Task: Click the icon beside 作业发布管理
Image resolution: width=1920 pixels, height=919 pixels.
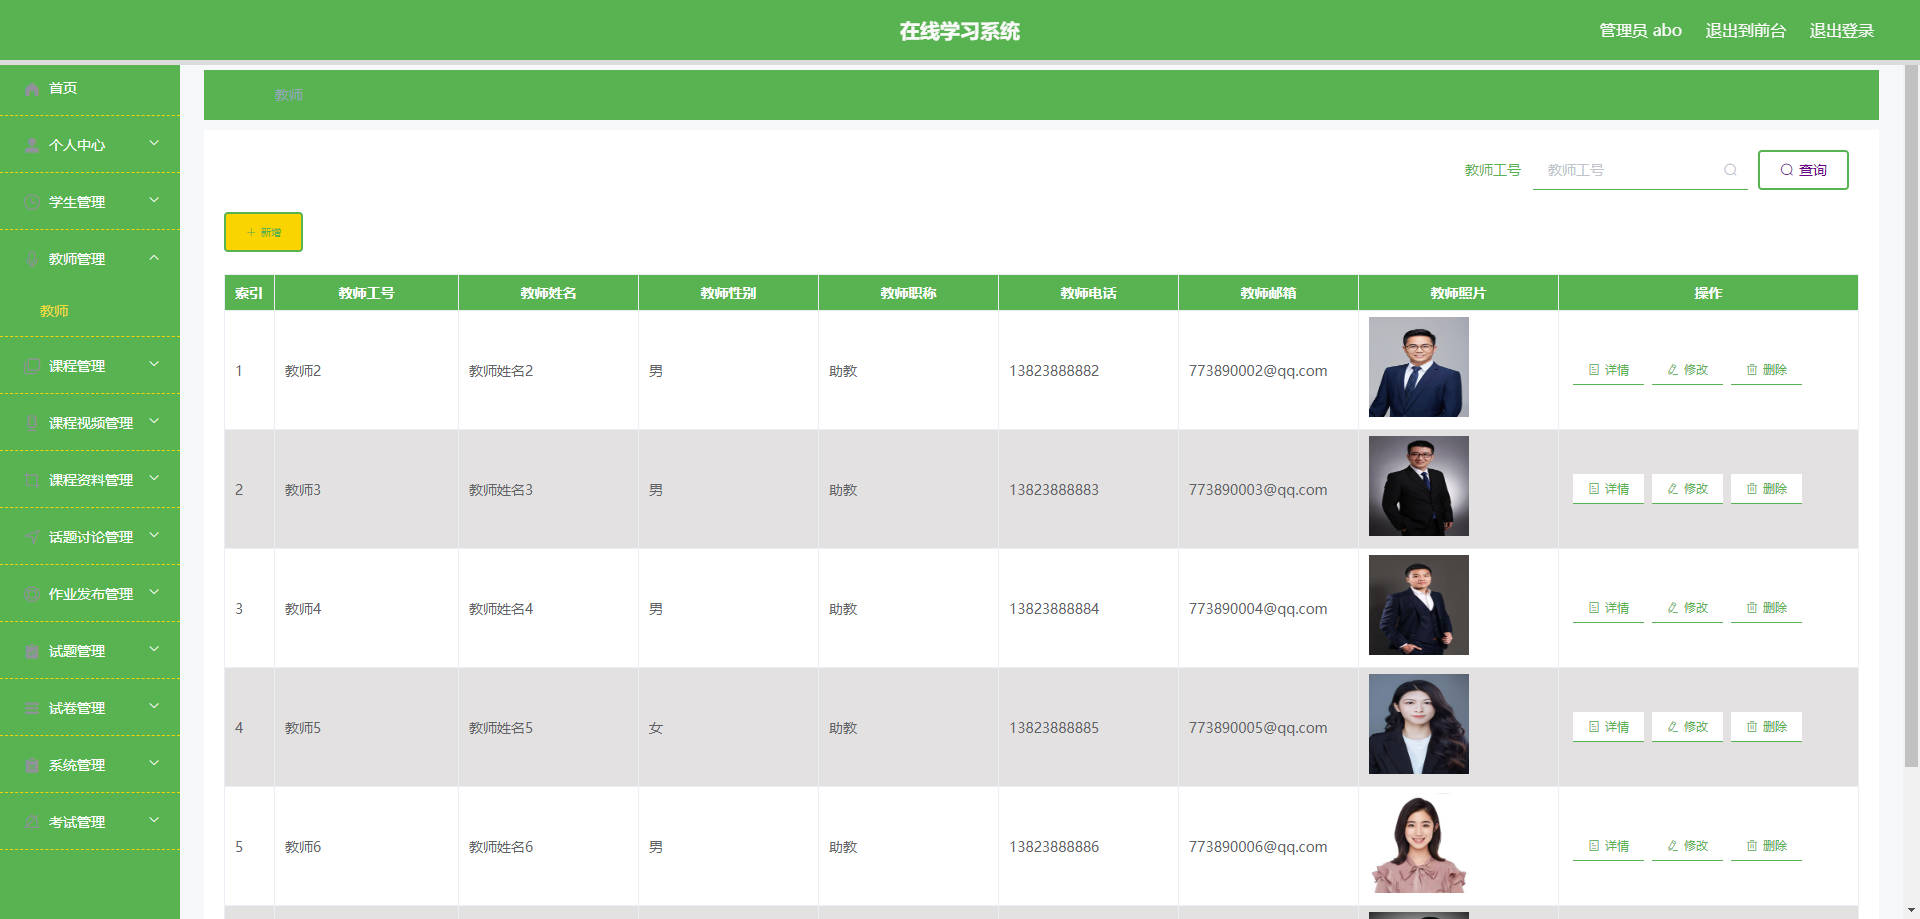Action: tap(32, 595)
